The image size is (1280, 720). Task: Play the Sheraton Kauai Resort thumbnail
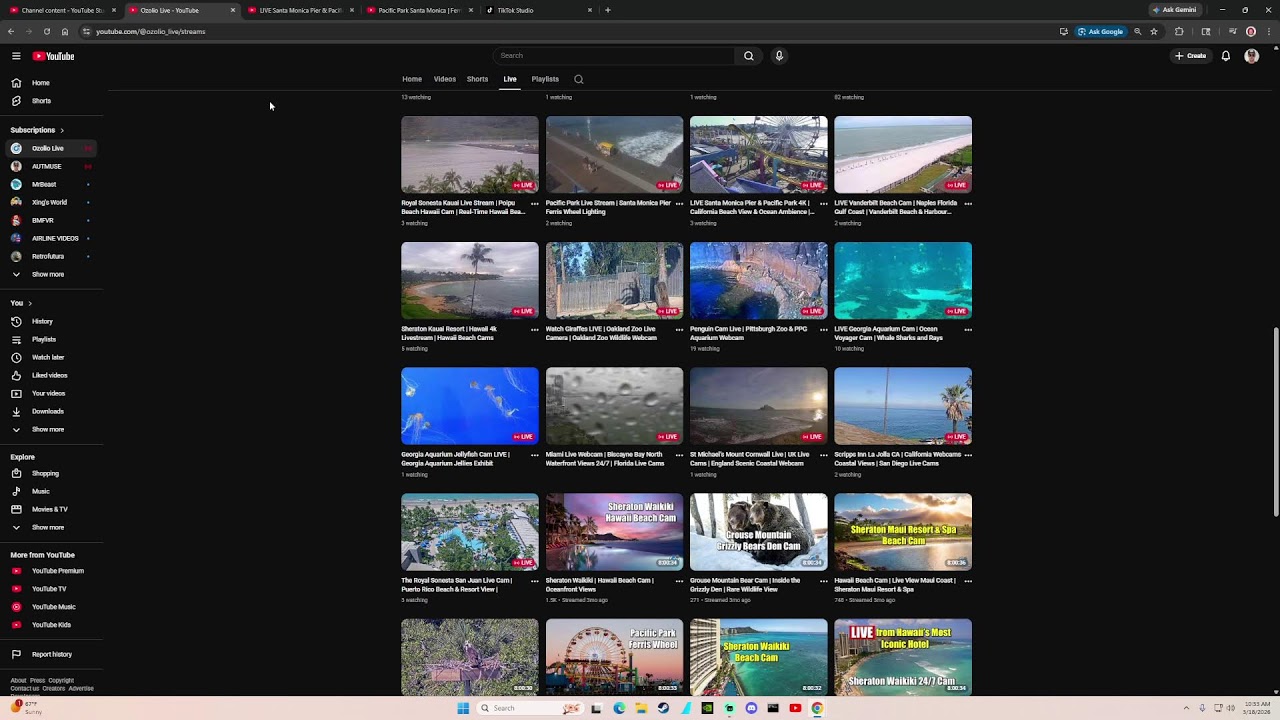470,281
